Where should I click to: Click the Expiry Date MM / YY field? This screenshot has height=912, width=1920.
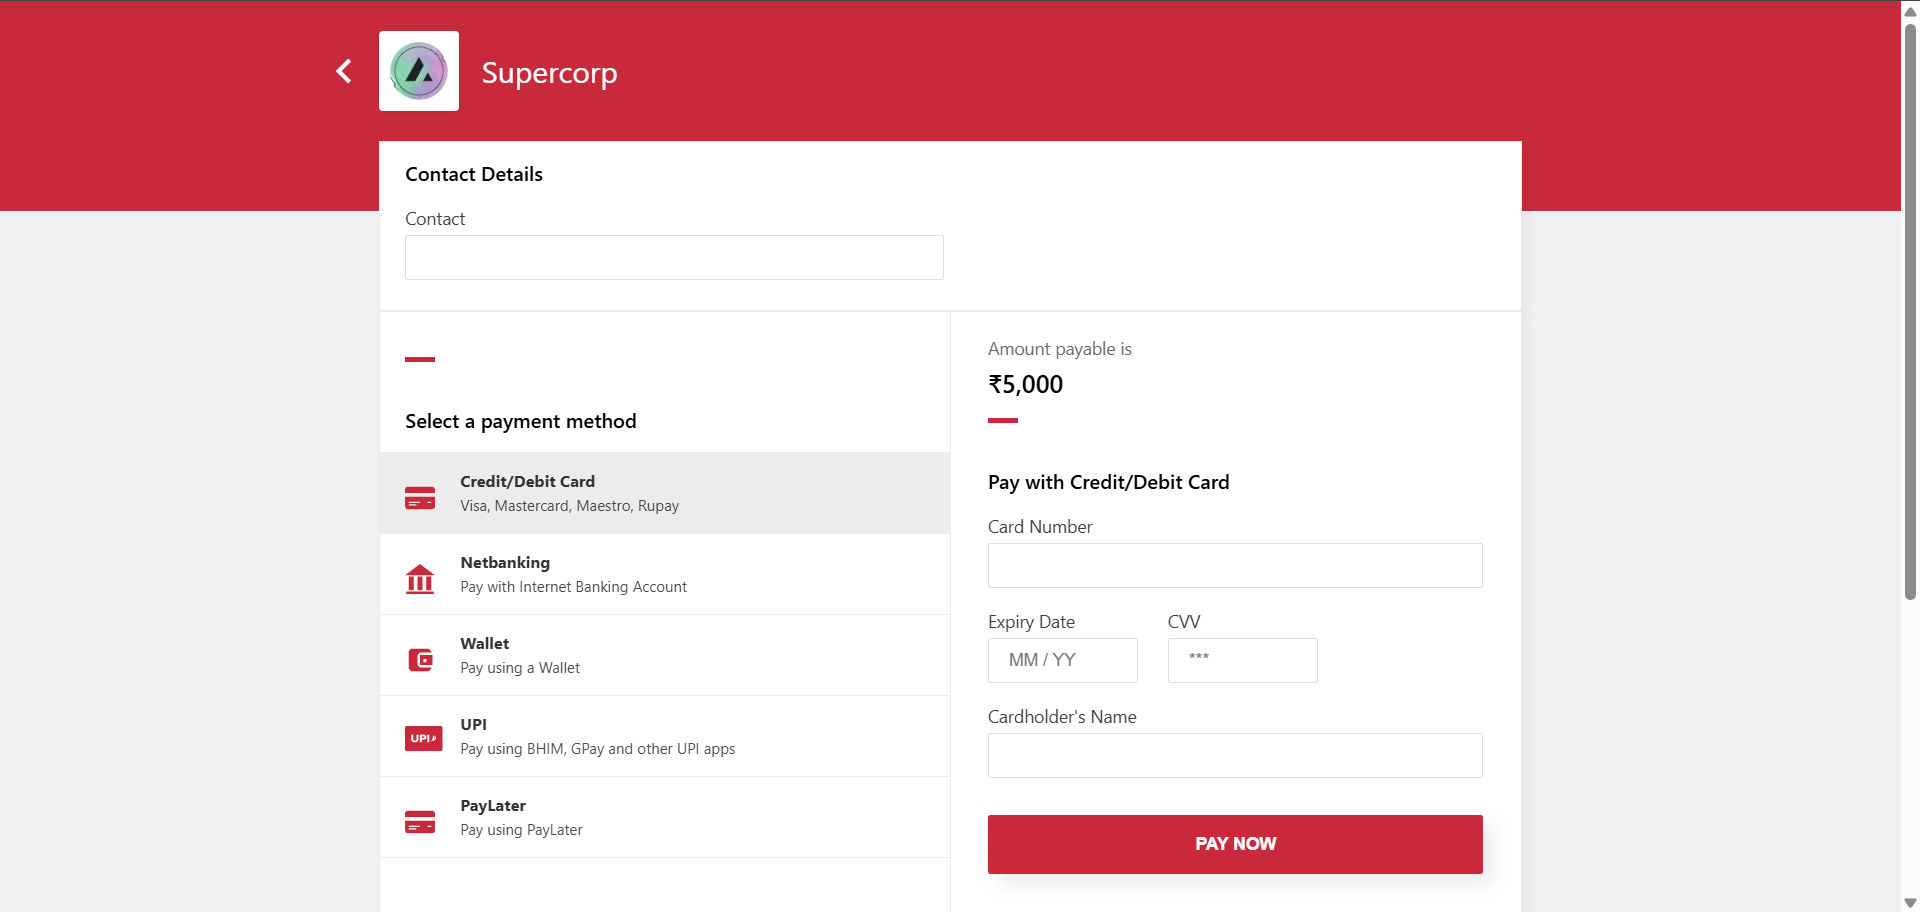(x=1062, y=661)
